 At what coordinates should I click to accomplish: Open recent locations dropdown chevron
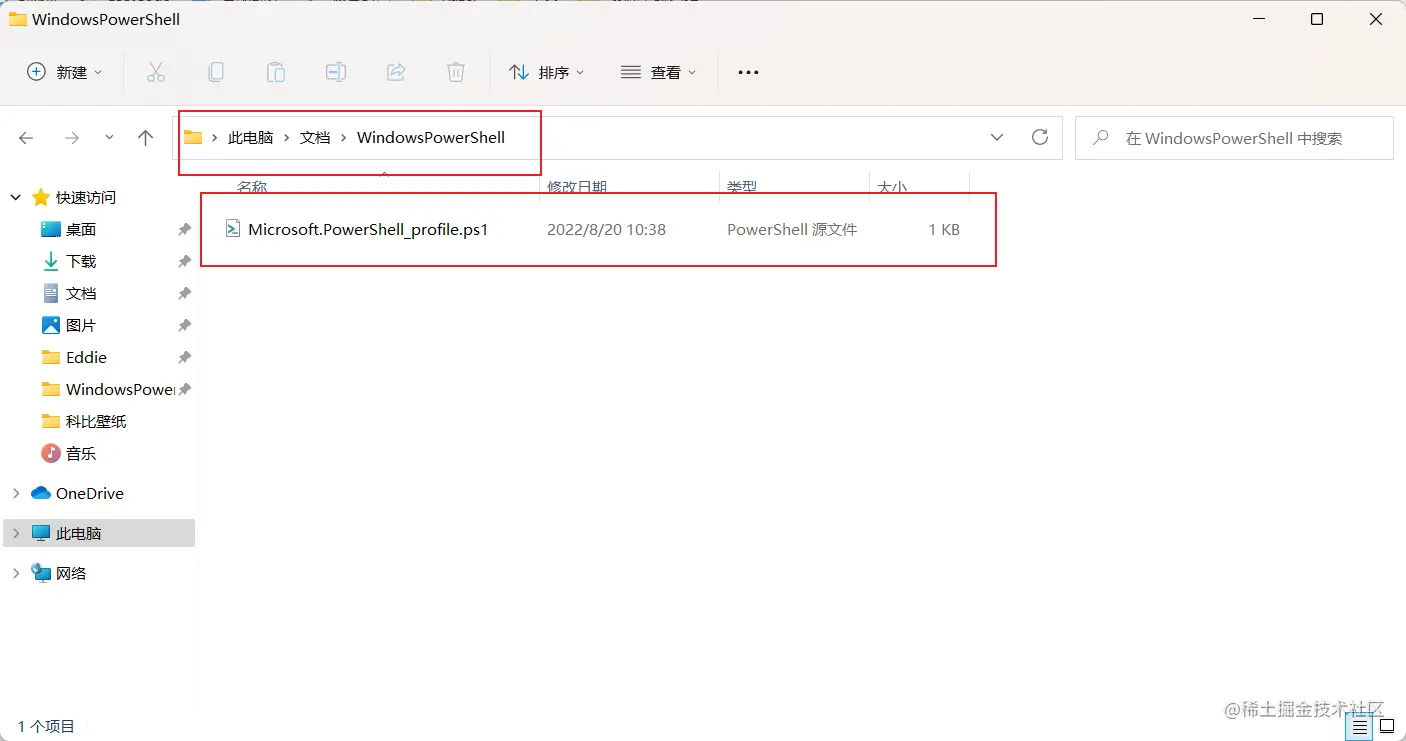click(x=109, y=138)
